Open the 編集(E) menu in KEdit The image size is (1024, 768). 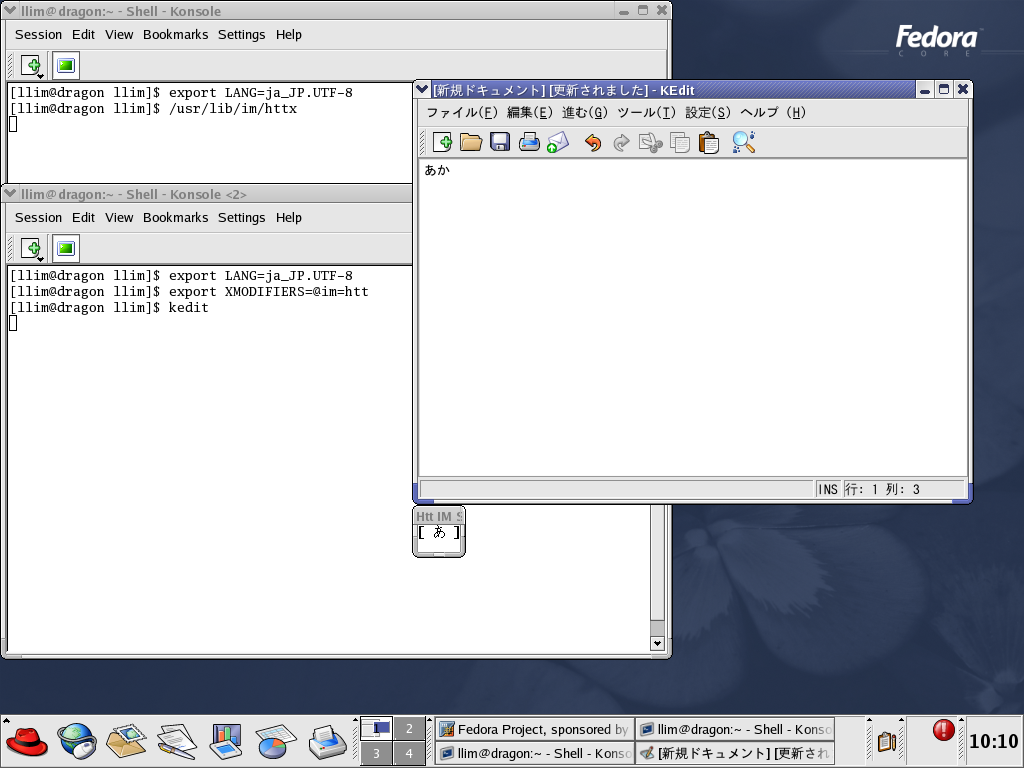(530, 112)
